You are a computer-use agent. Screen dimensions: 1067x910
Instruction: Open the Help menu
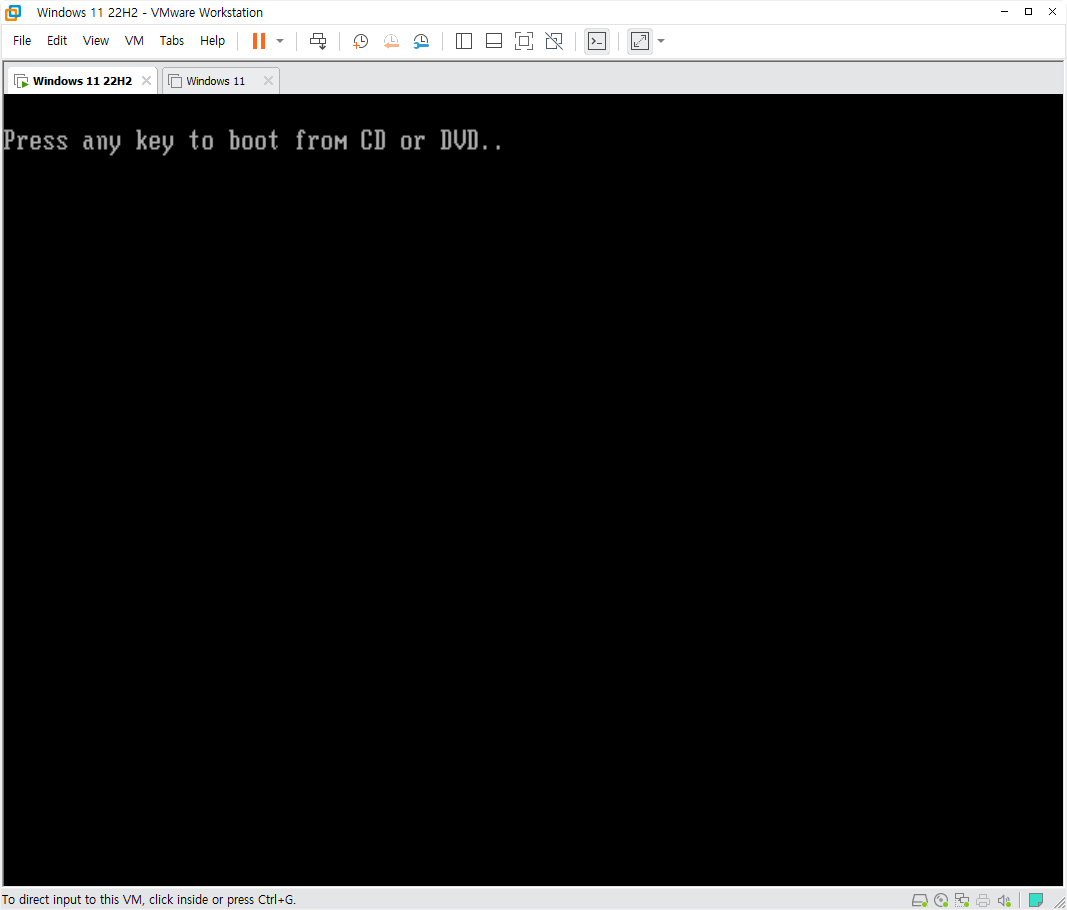point(212,41)
